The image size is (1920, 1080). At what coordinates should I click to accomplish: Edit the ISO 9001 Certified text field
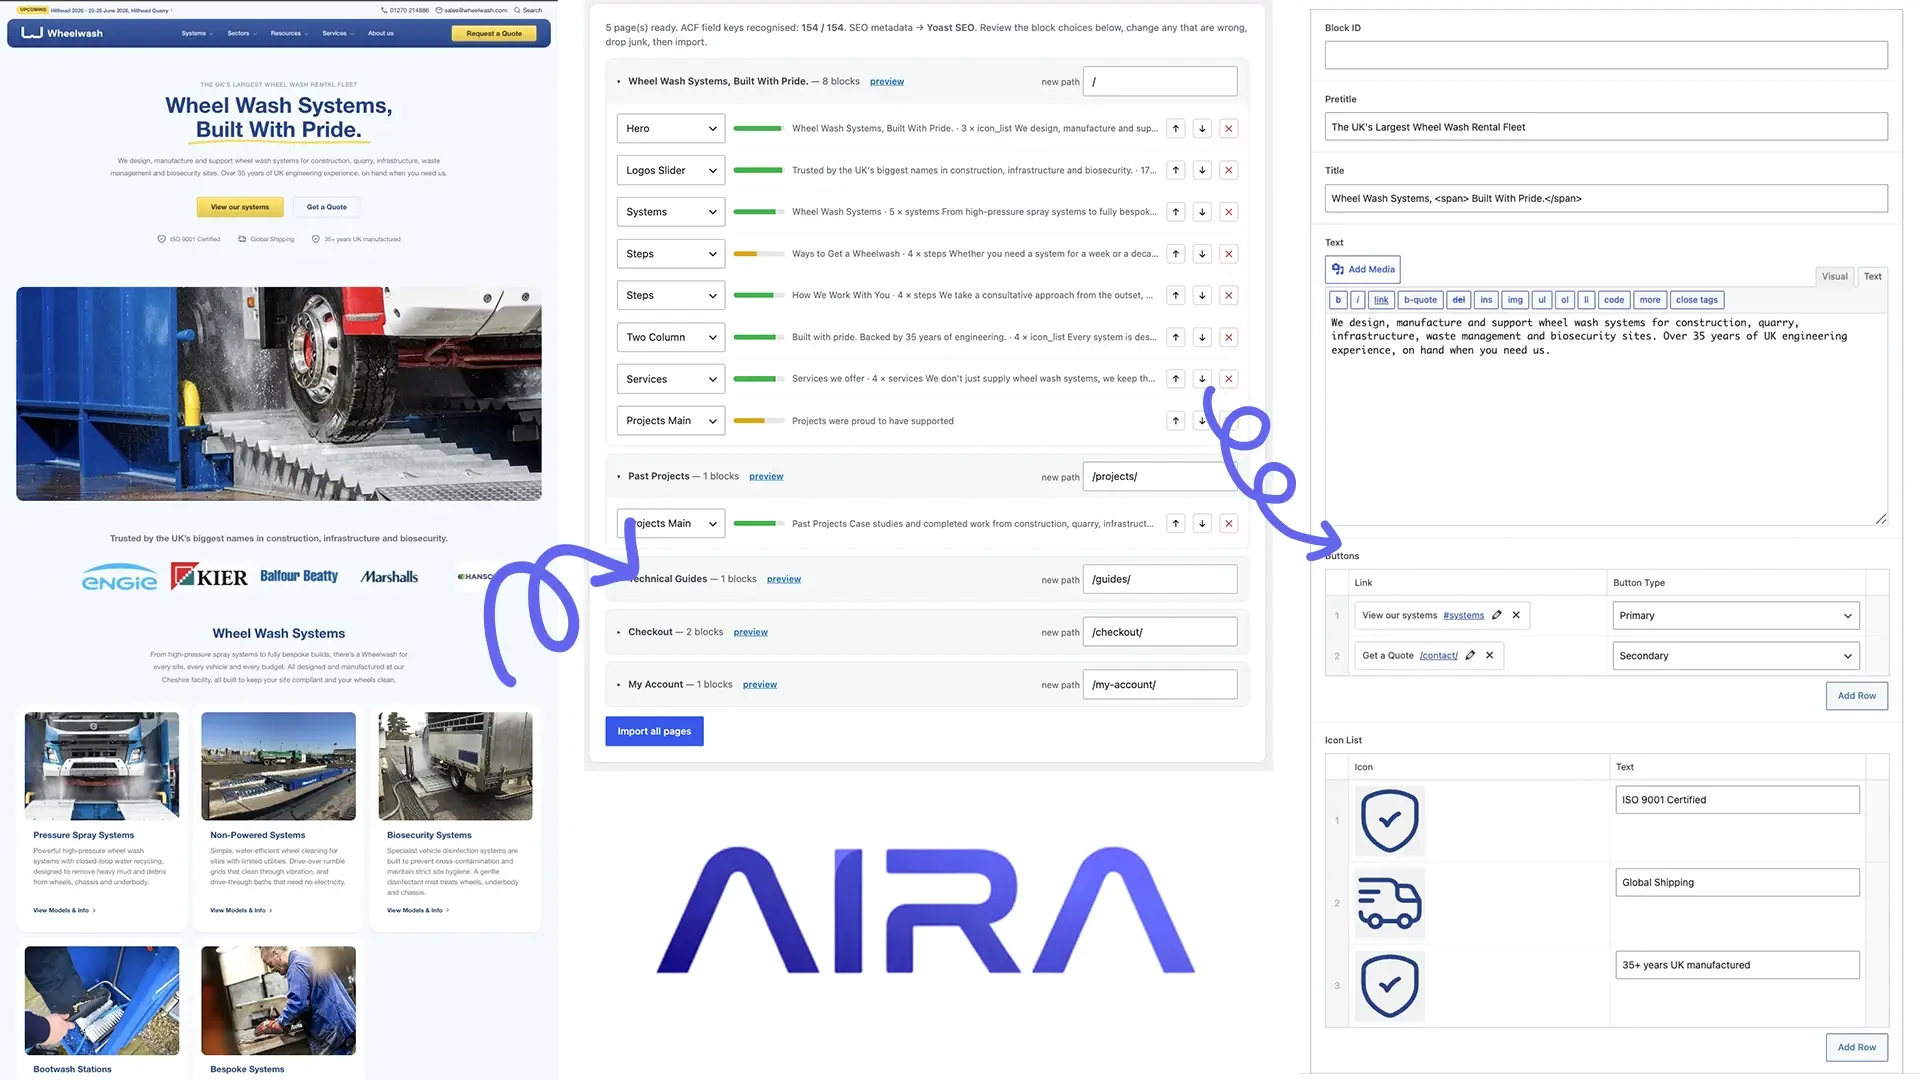point(1737,800)
